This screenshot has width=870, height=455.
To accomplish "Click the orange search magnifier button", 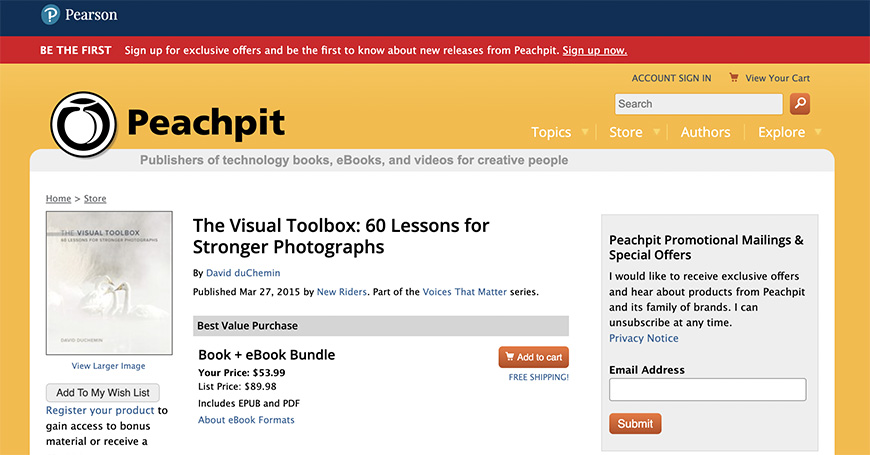I will (800, 104).
